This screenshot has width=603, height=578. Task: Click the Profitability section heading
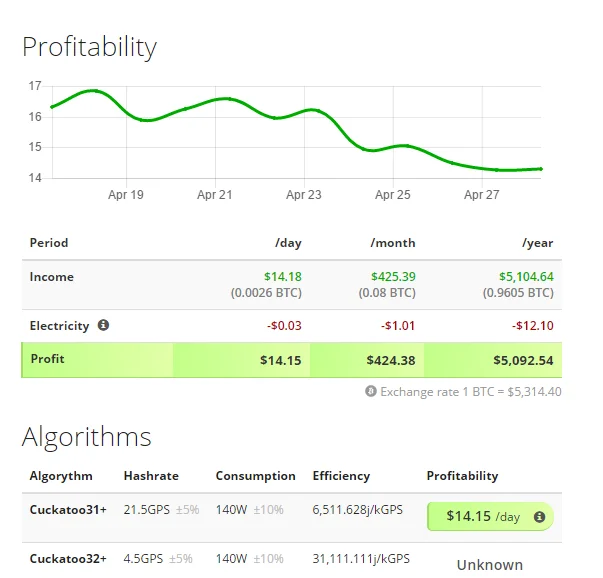[90, 47]
